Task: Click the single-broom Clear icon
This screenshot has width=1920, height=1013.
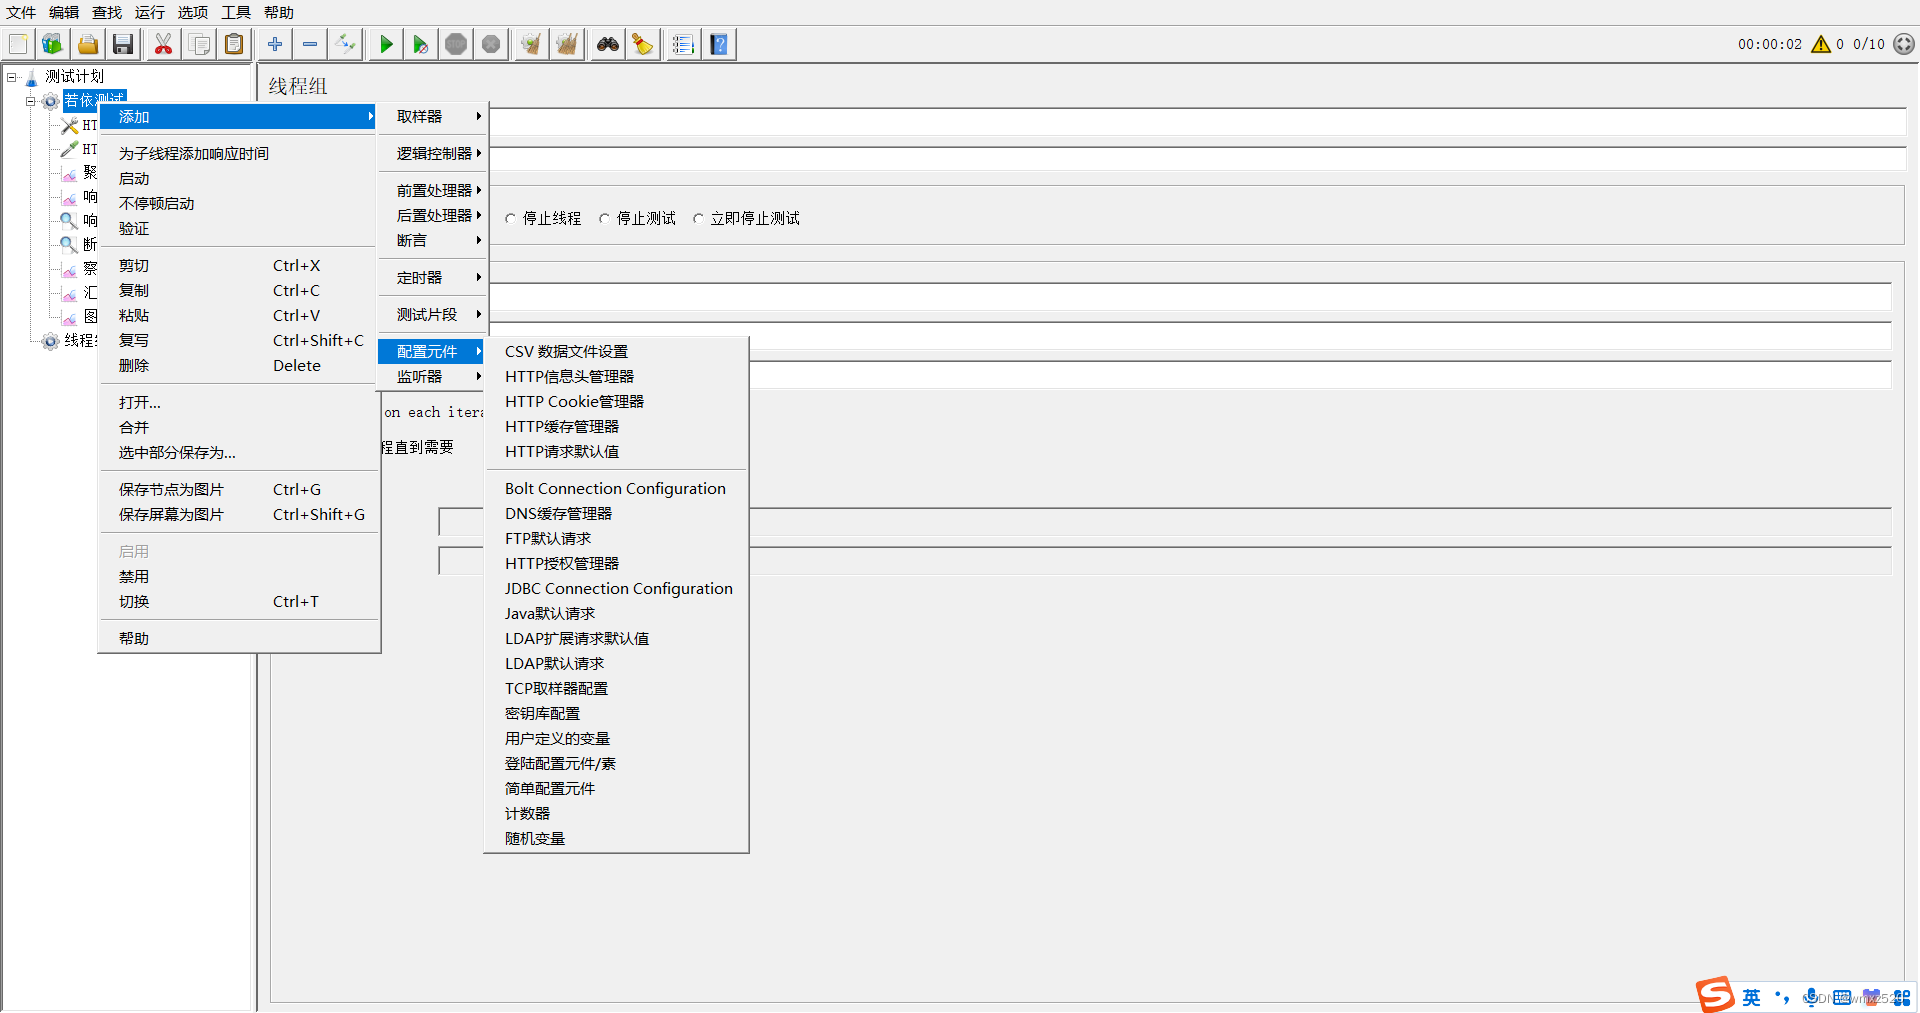Action: click(x=531, y=44)
